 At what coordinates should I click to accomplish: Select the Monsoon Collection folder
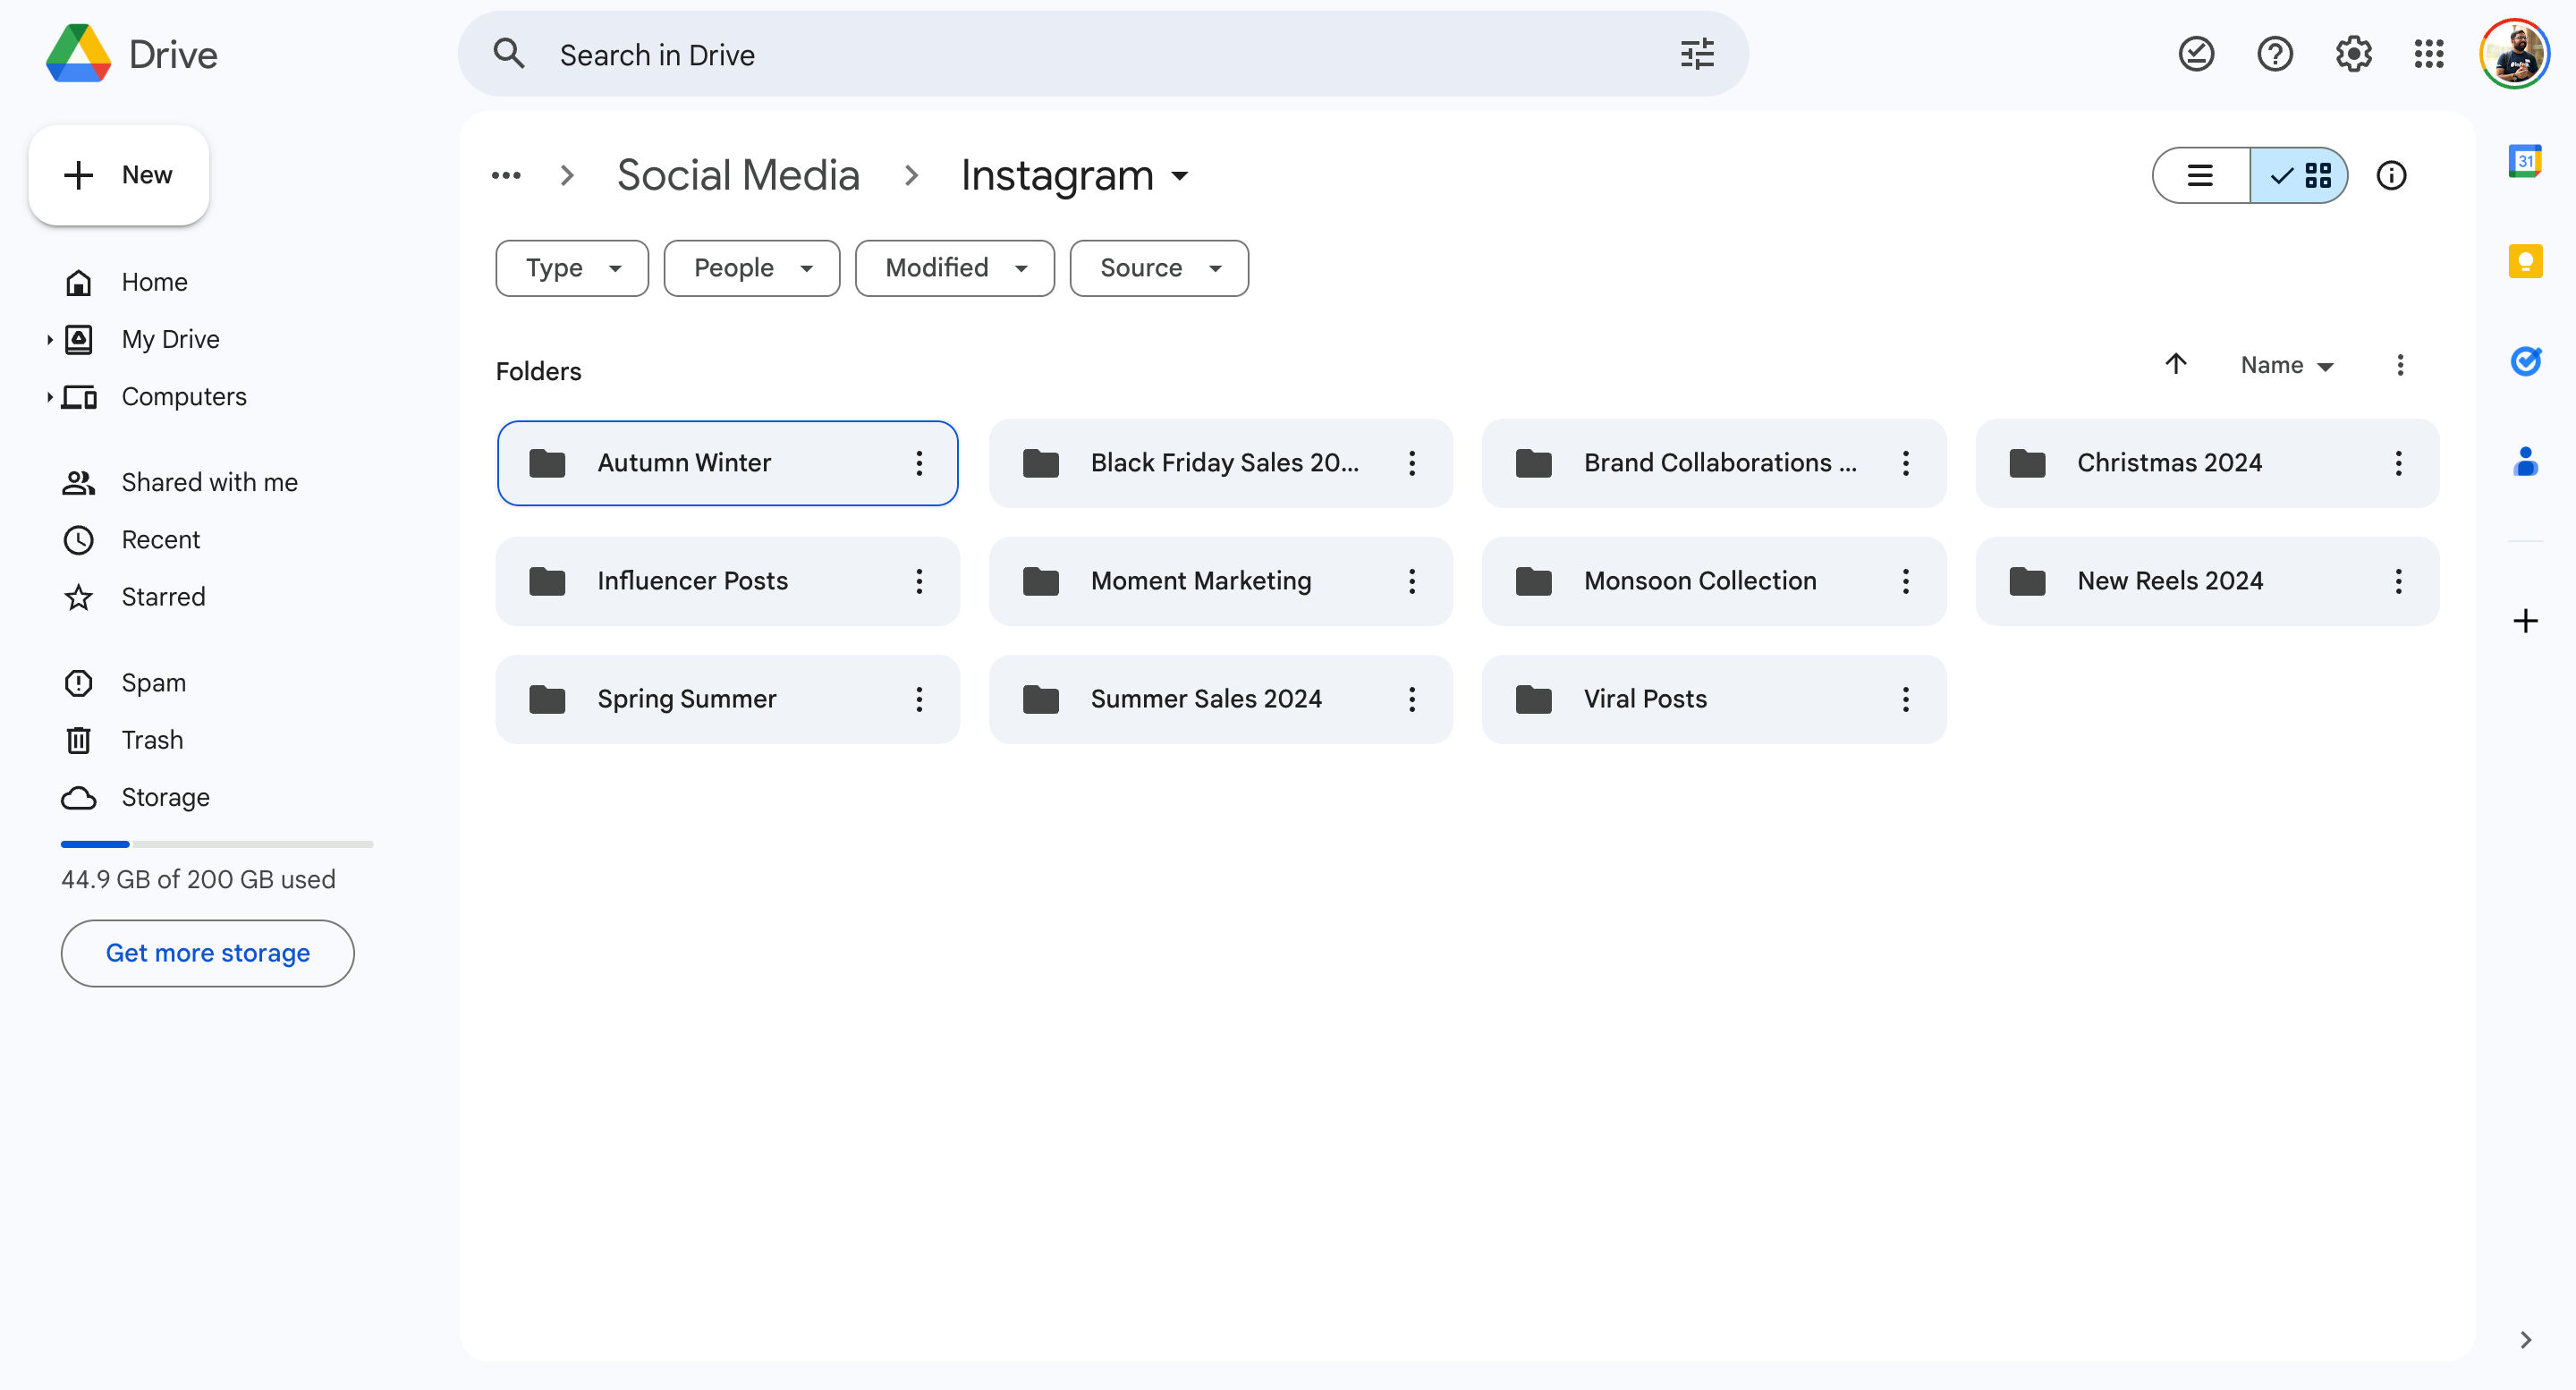pyautogui.click(x=1713, y=581)
